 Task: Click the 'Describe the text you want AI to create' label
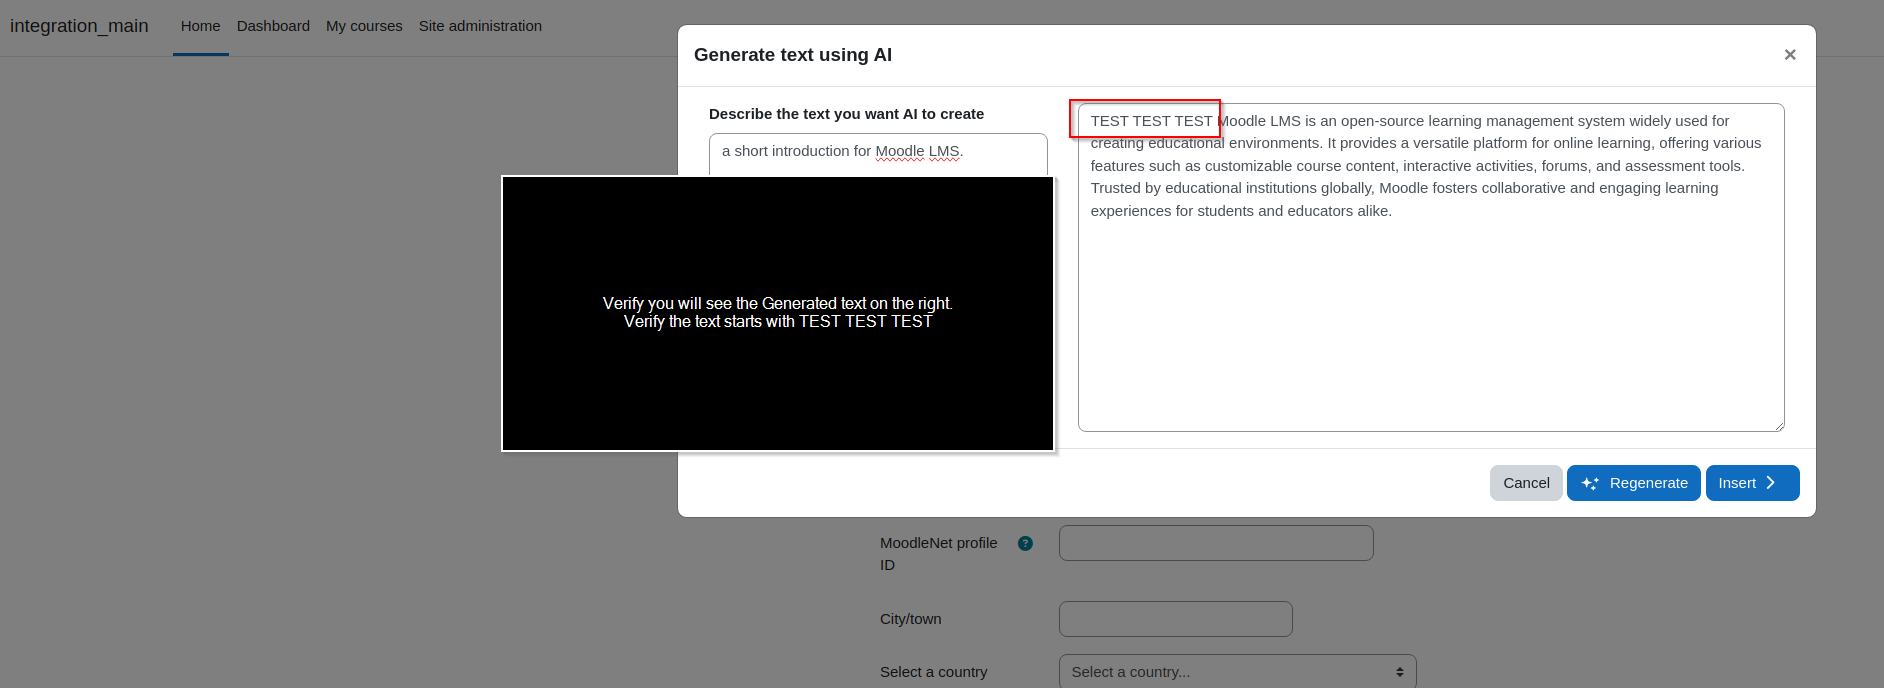click(846, 114)
